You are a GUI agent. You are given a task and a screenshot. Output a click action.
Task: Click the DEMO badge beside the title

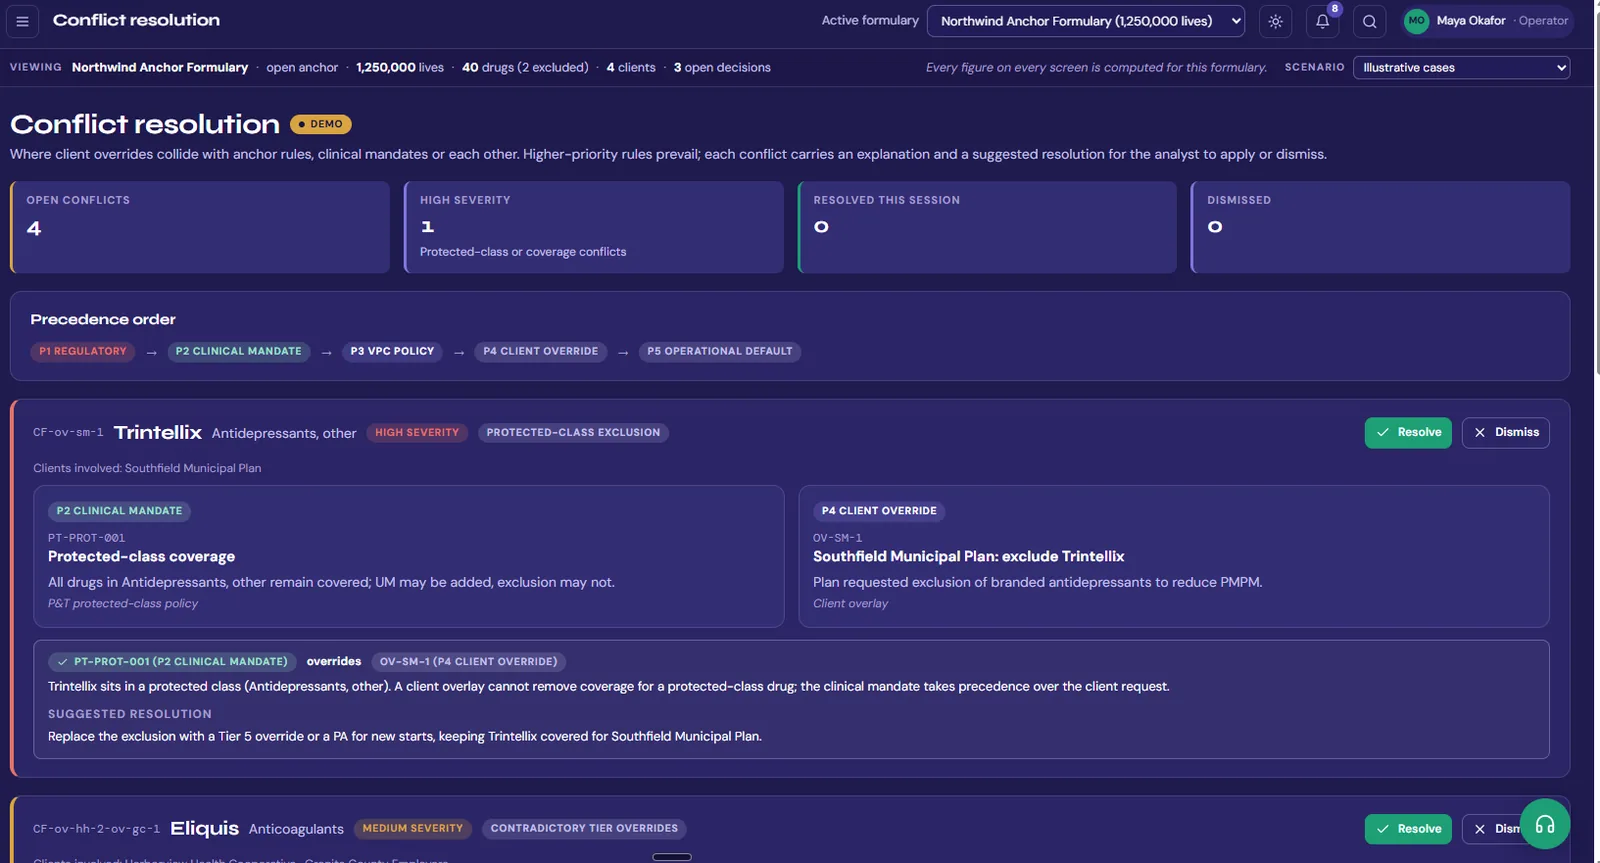coord(321,124)
